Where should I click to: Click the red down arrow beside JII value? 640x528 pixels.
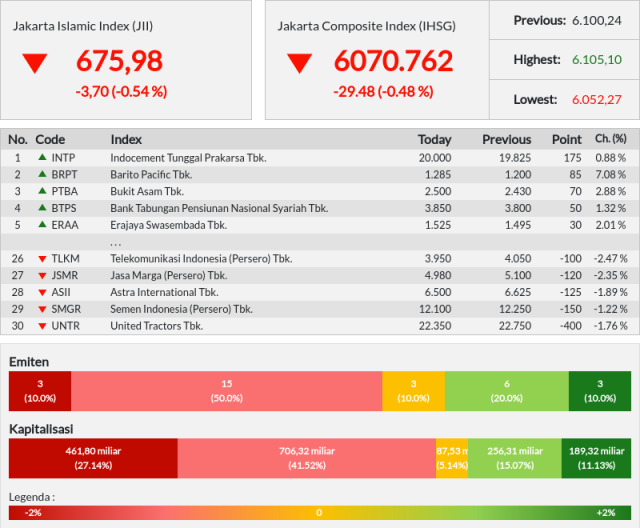pos(35,63)
